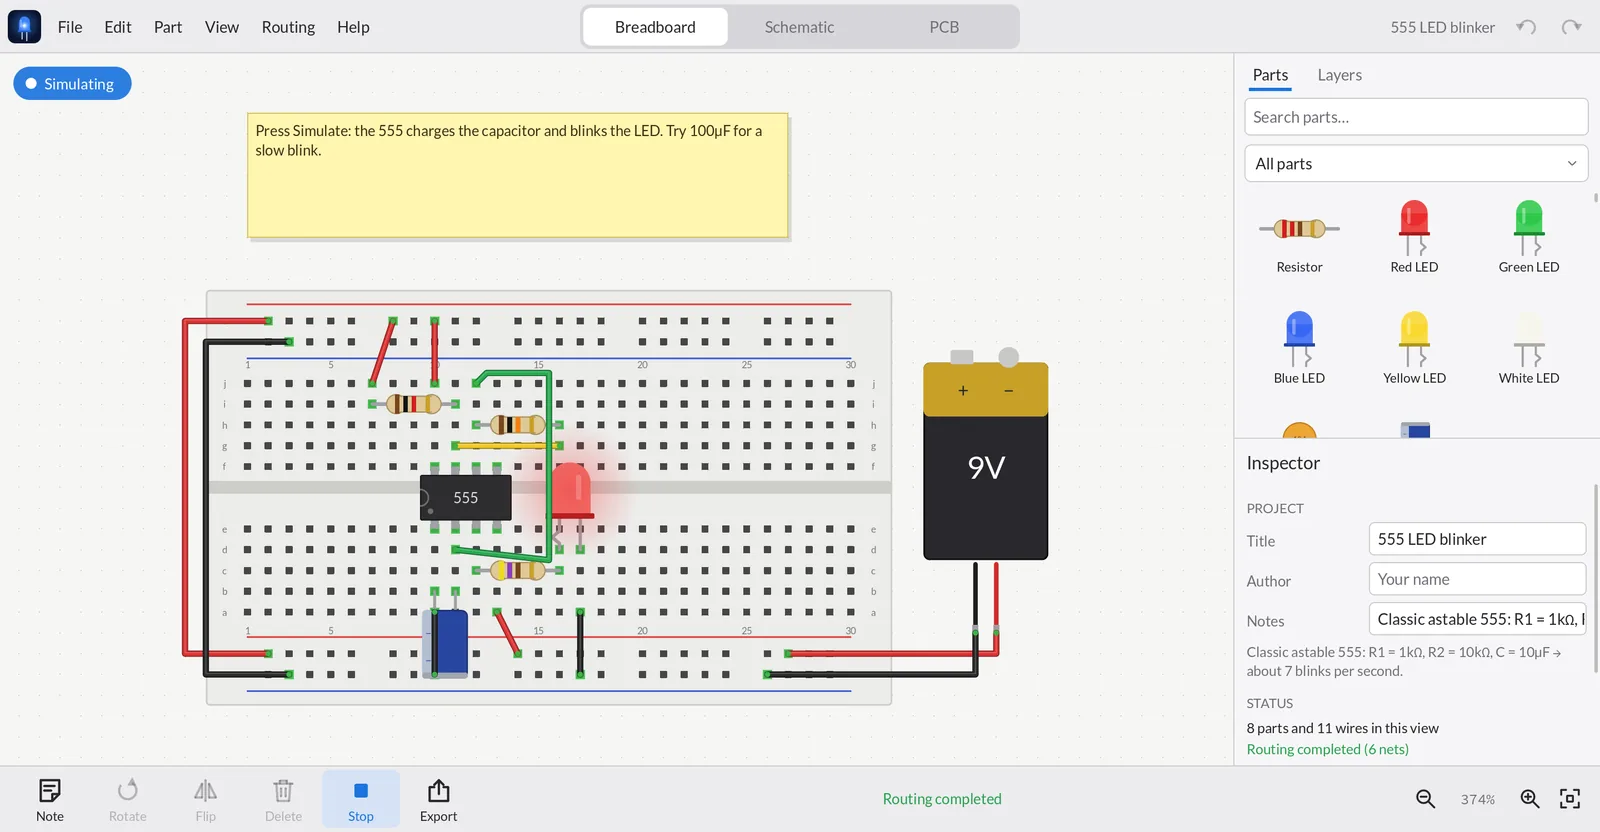1600x832 pixels.
Task: Click the Author name field
Action: (x=1477, y=579)
